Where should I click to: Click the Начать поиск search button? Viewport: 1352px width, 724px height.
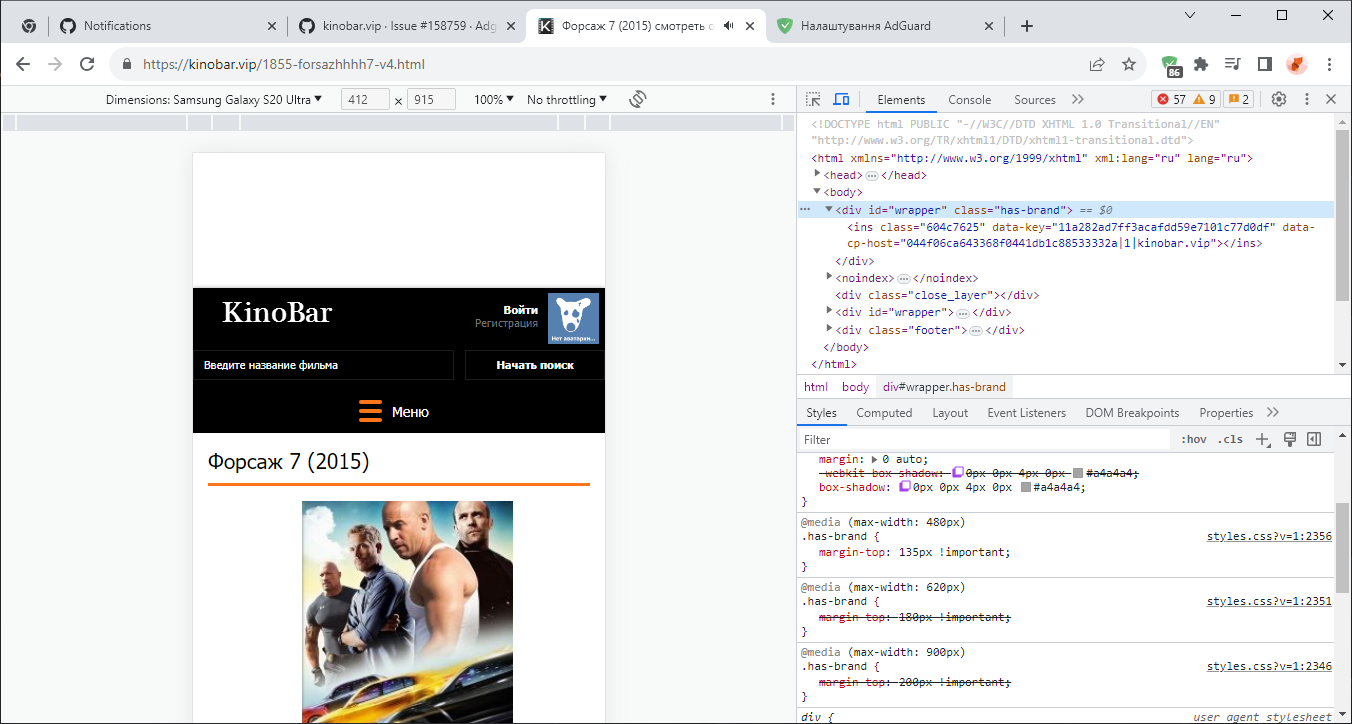pos(534,365)
